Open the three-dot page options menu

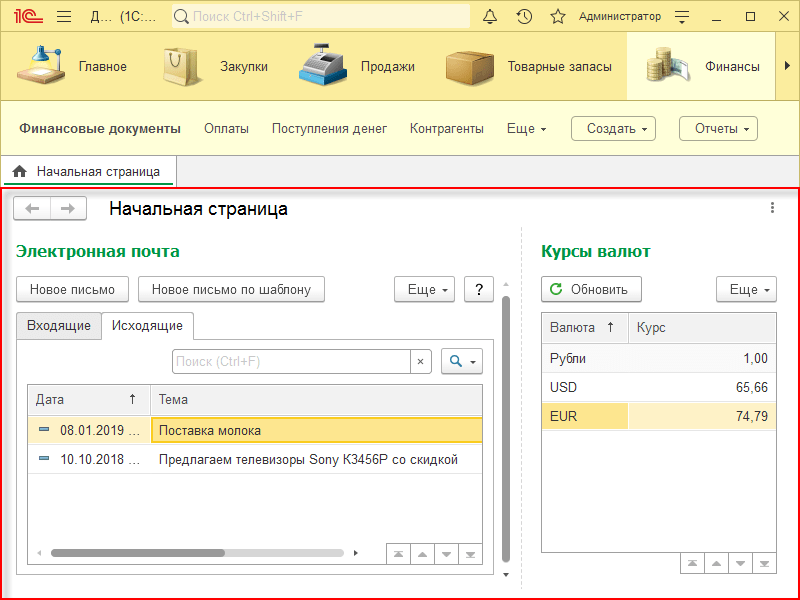pos(772,207)
